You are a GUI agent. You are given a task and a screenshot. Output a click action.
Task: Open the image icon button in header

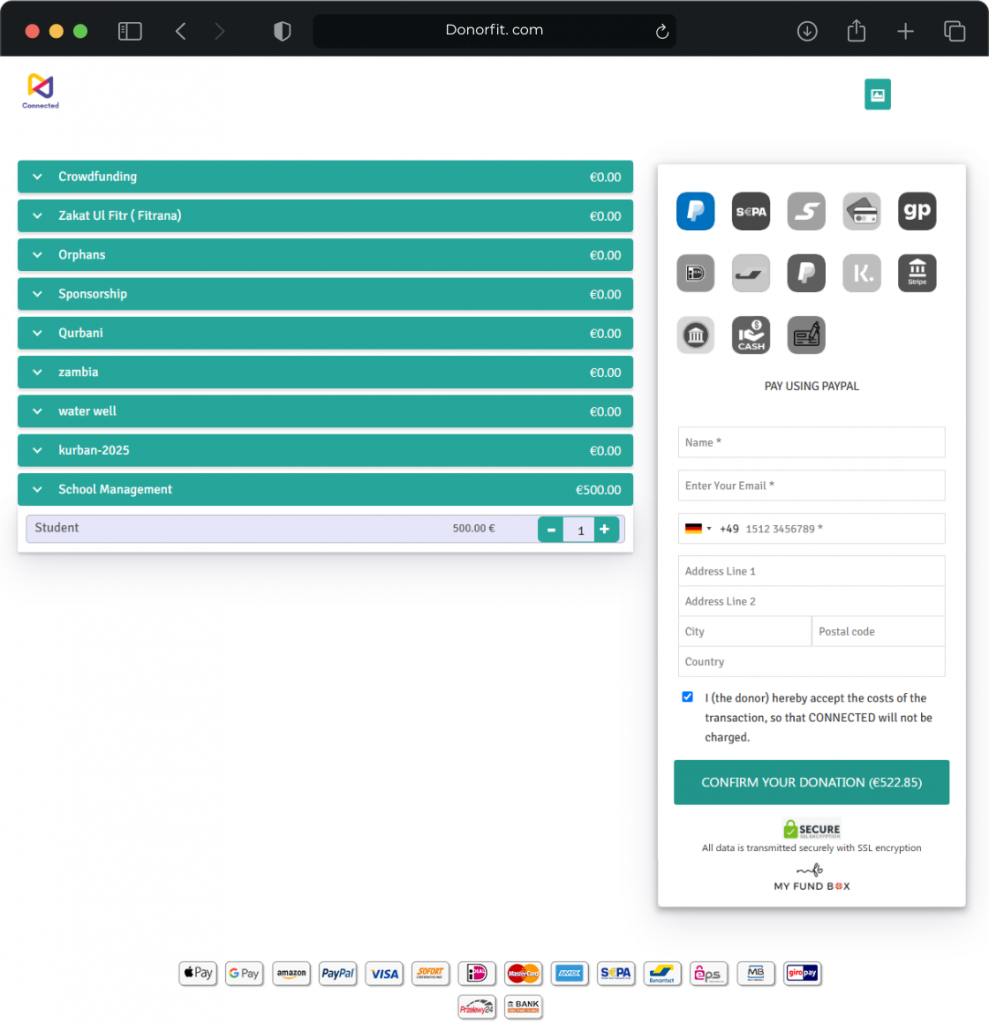pyautogui.click(x=877, y=95)
